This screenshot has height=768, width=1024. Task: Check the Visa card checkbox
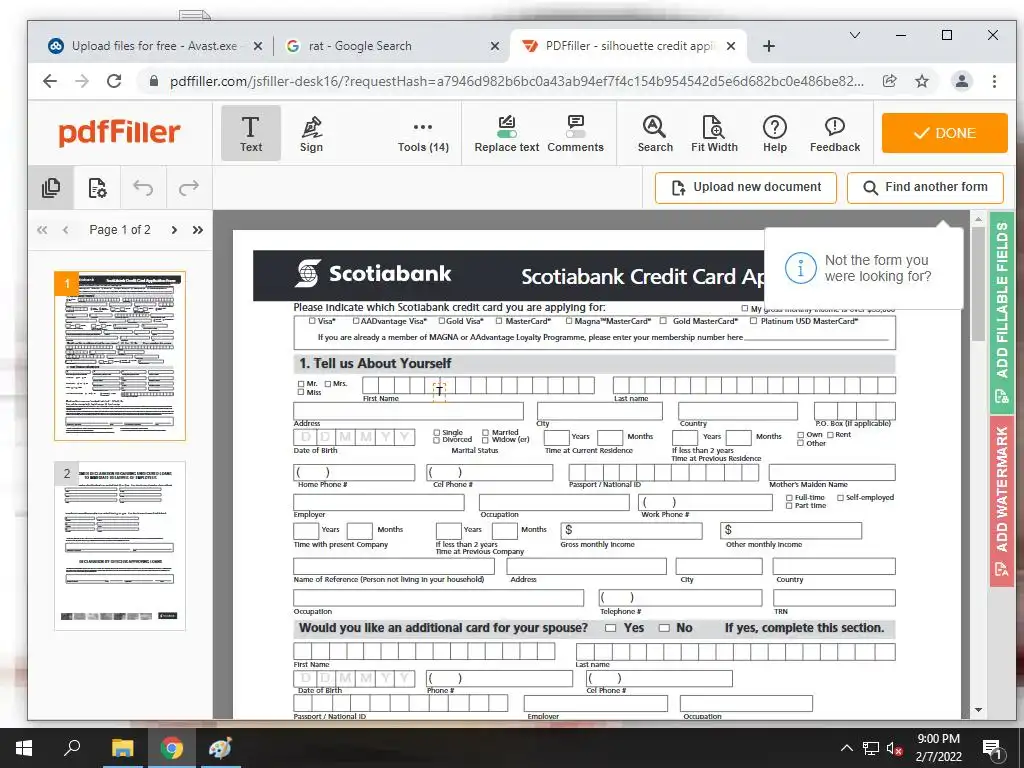click(x=312, y=321)
